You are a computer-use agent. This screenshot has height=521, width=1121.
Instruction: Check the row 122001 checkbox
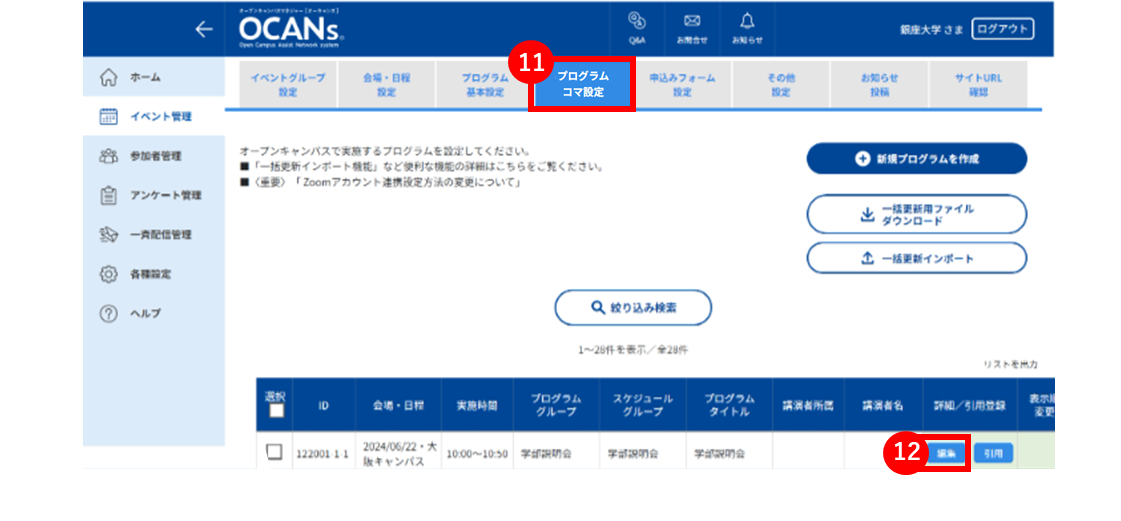click(275, 452)
